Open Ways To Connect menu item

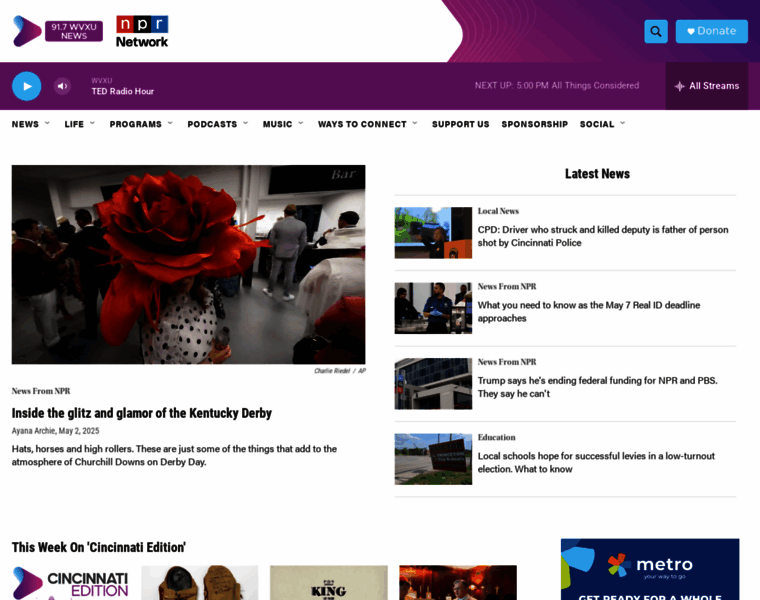[362, 125]
